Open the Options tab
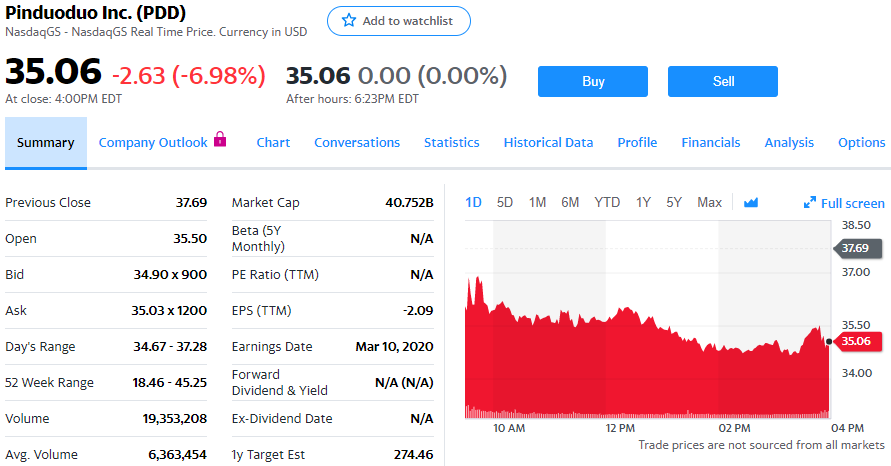The image size is (891, 466). (861, 143)
